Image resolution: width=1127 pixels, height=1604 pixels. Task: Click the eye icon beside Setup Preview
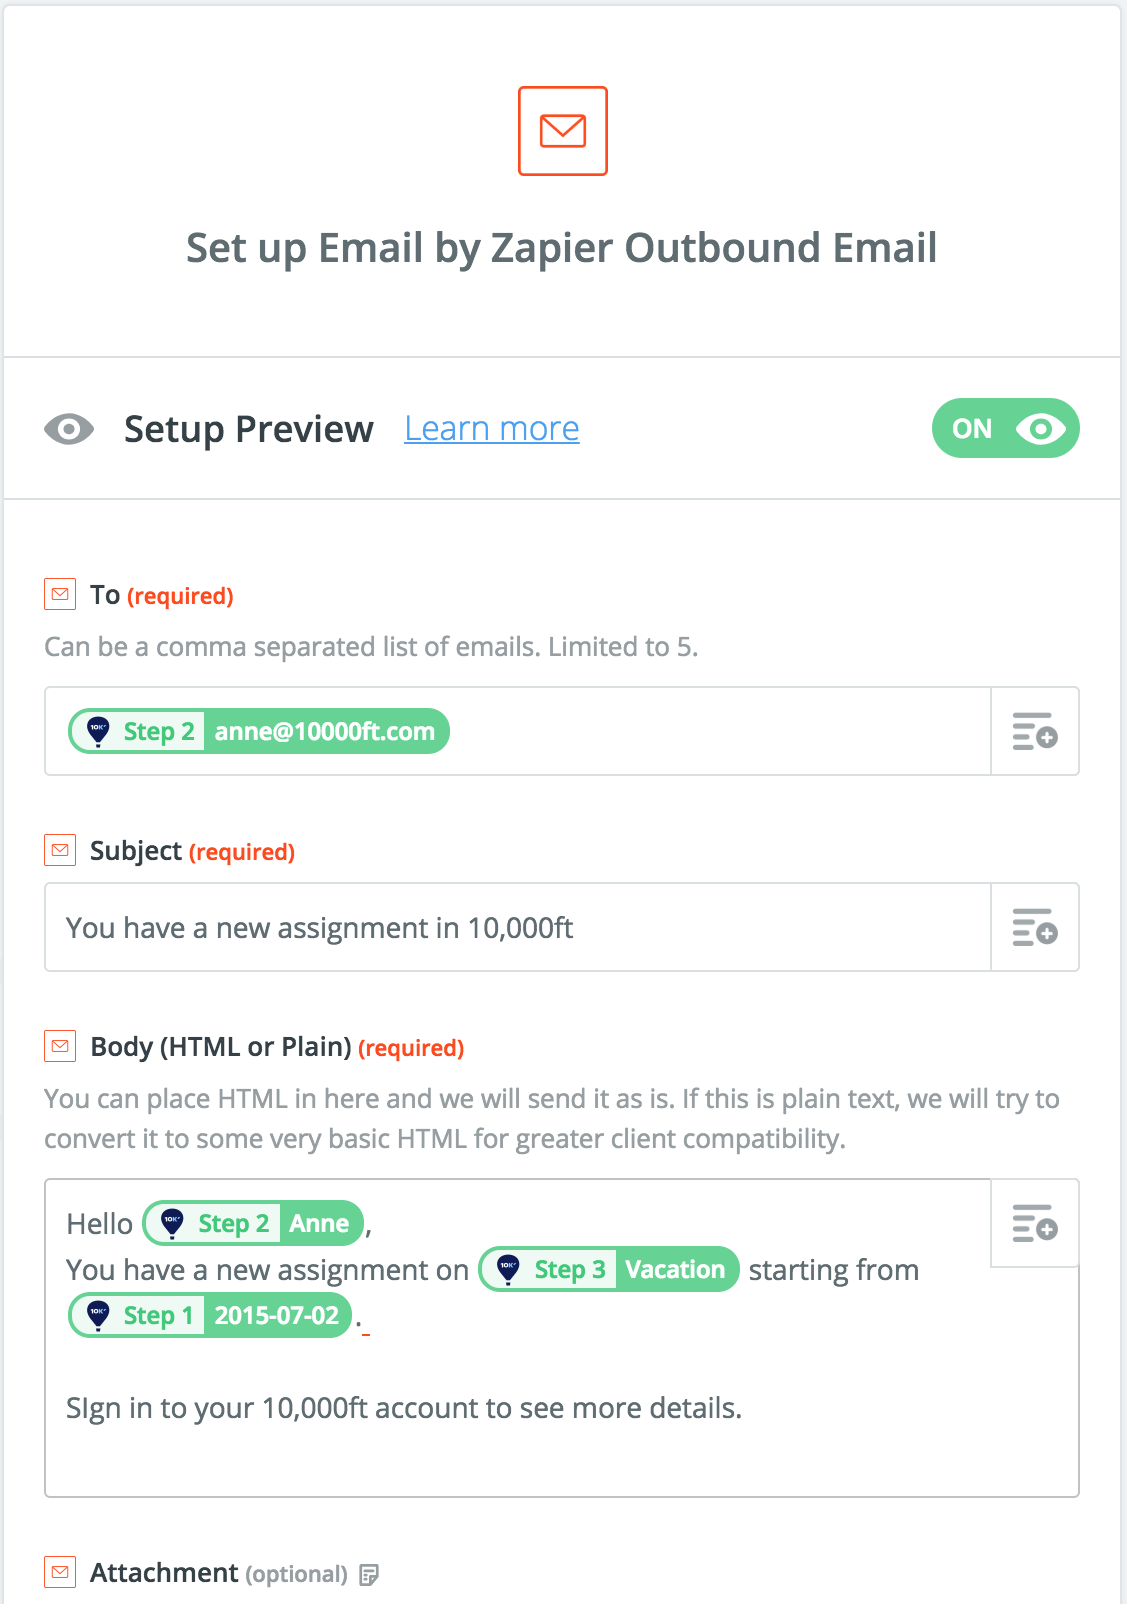click(x=69, y=429)
